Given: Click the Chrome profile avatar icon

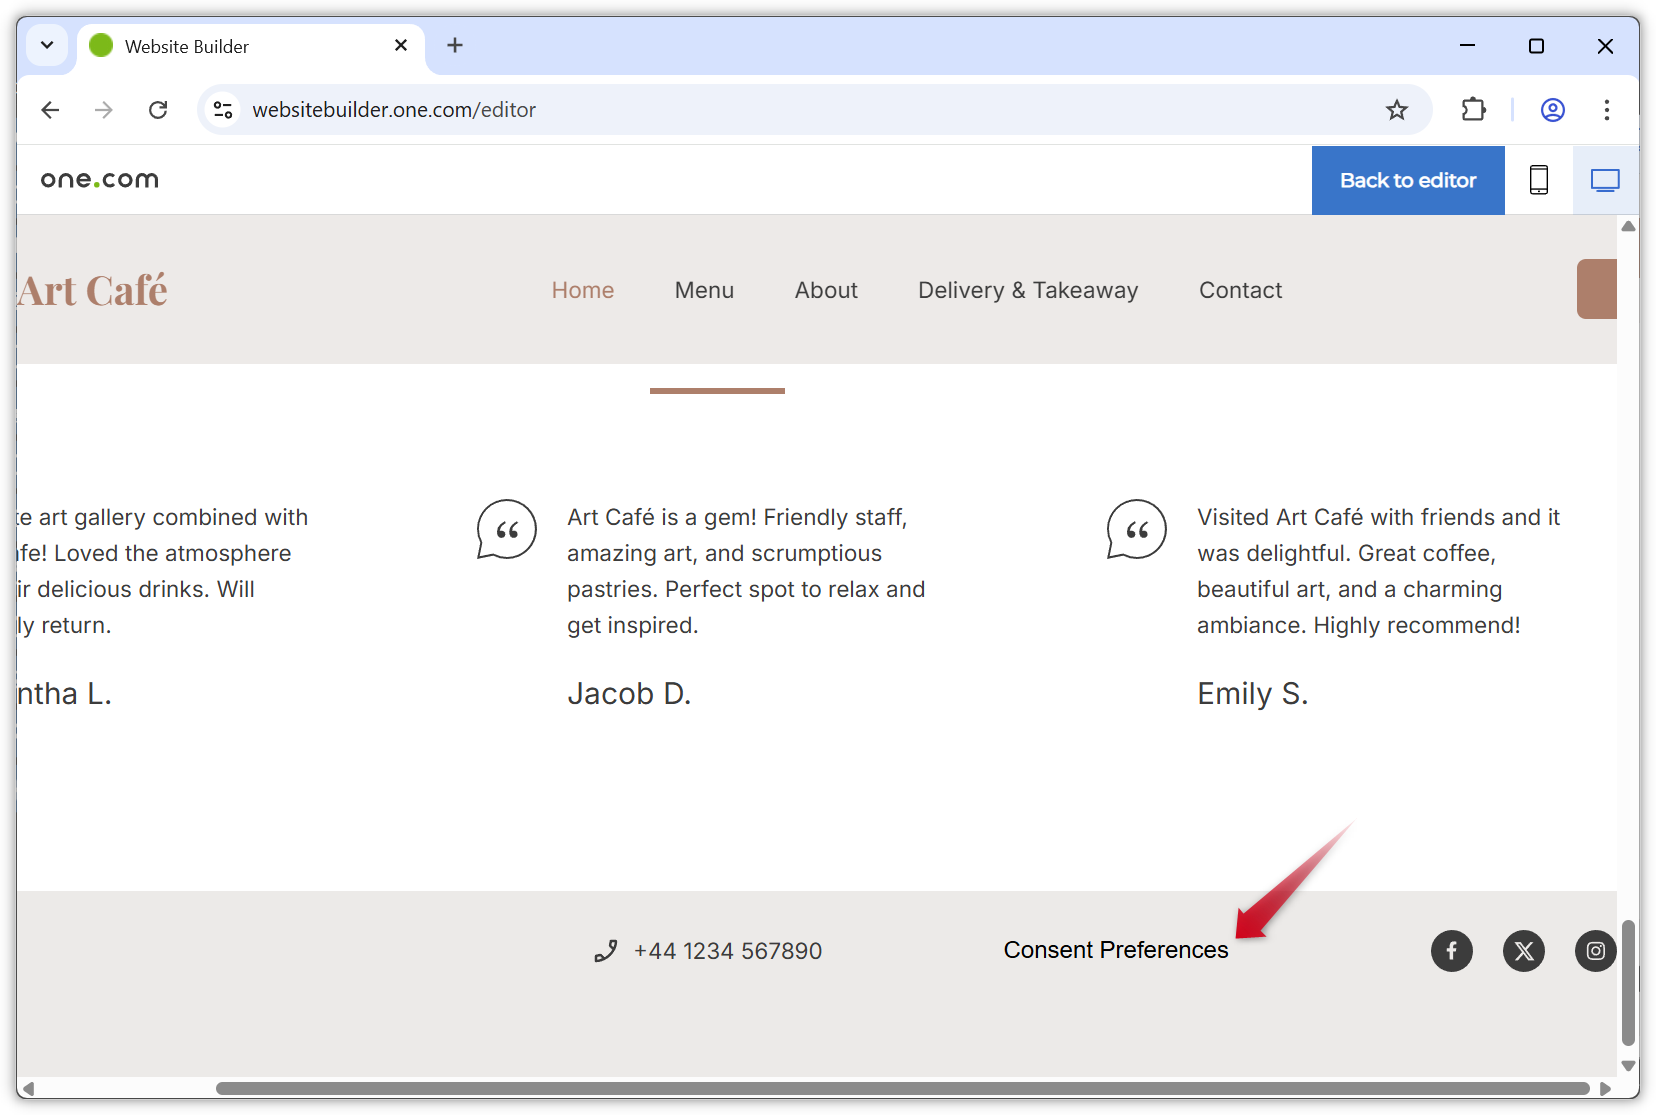Looking at the screenshot, I should point(1552,110).
